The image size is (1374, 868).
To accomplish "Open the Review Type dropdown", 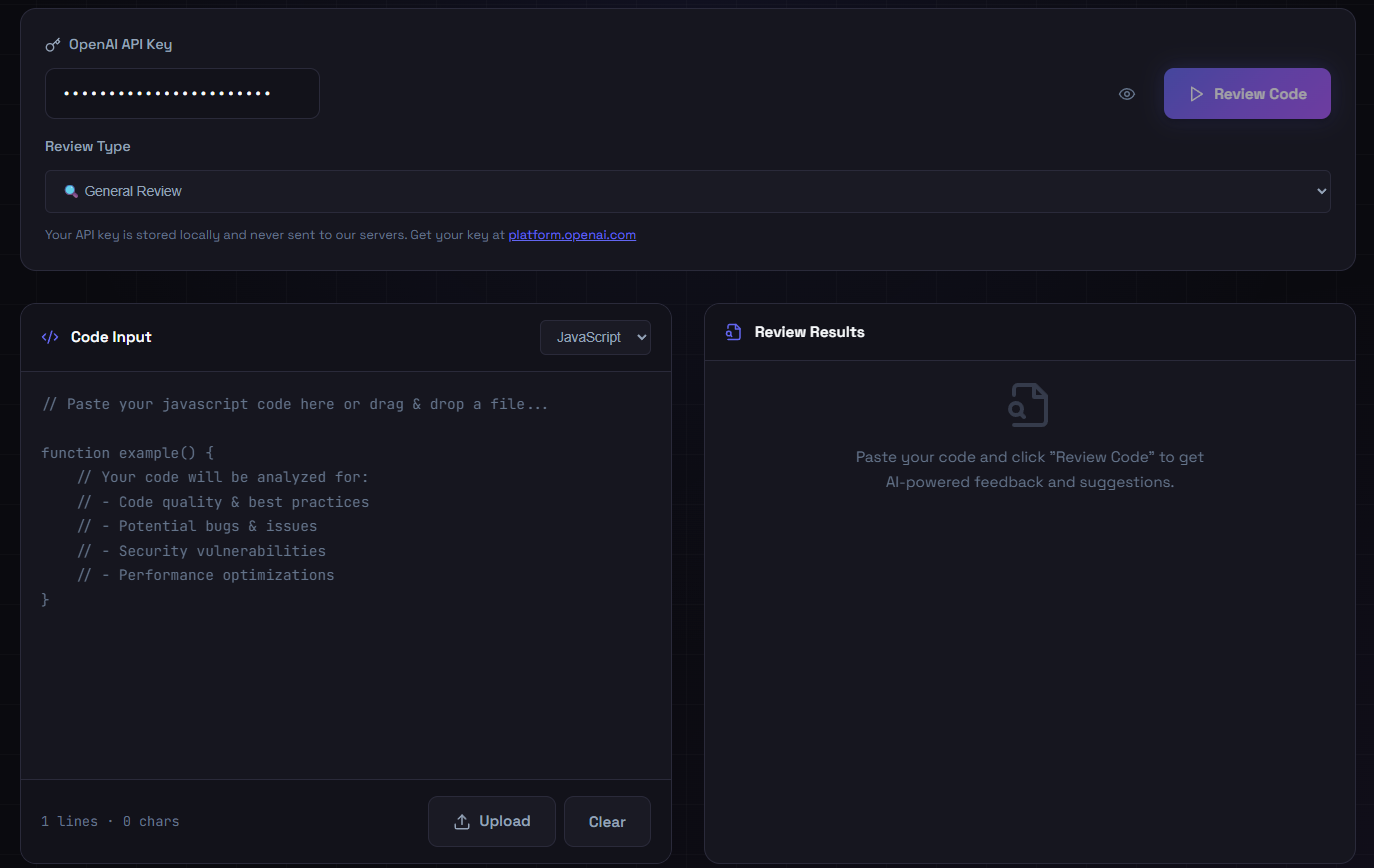I will tap(687, 190).
